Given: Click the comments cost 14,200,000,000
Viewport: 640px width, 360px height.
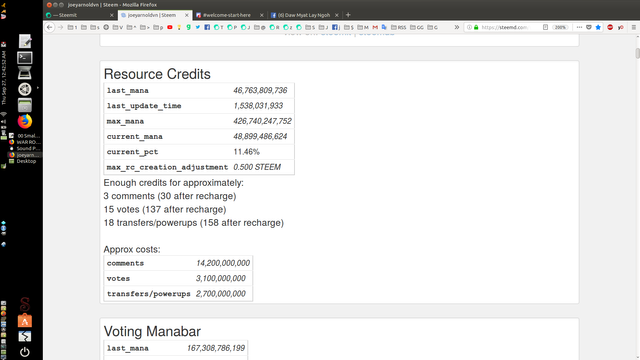Looking at the screenshot, I should (x=223, y=263).
